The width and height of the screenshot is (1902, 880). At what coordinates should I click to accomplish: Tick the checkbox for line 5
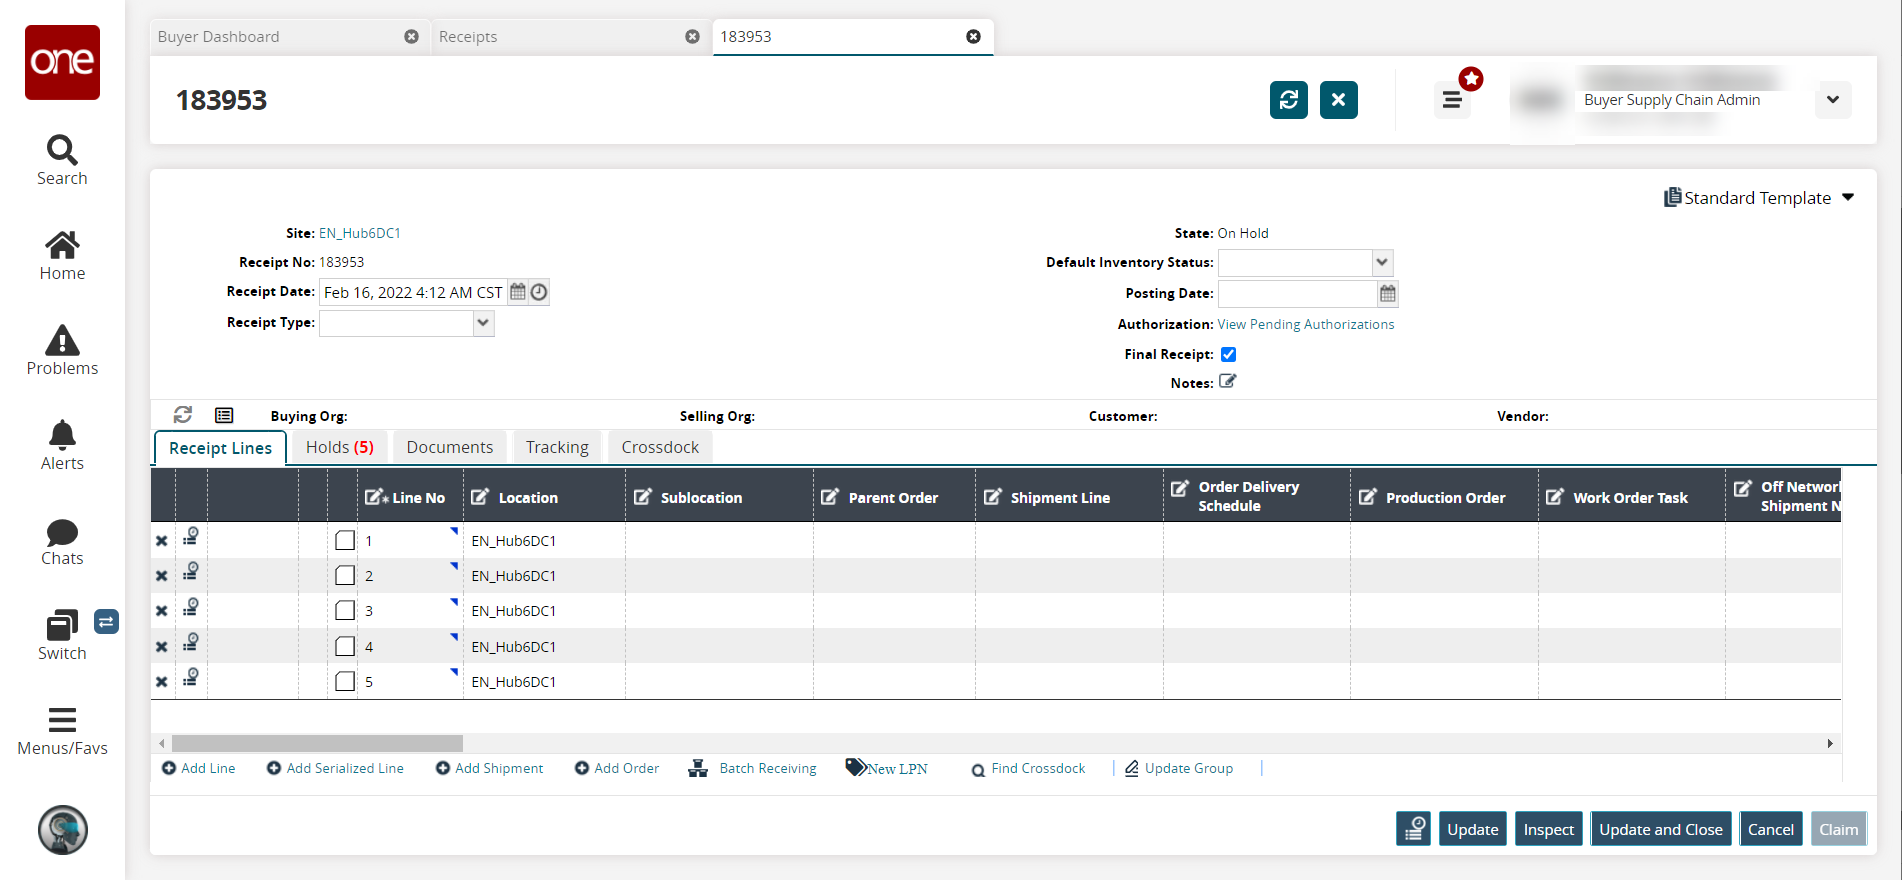[x=345, y=682]
